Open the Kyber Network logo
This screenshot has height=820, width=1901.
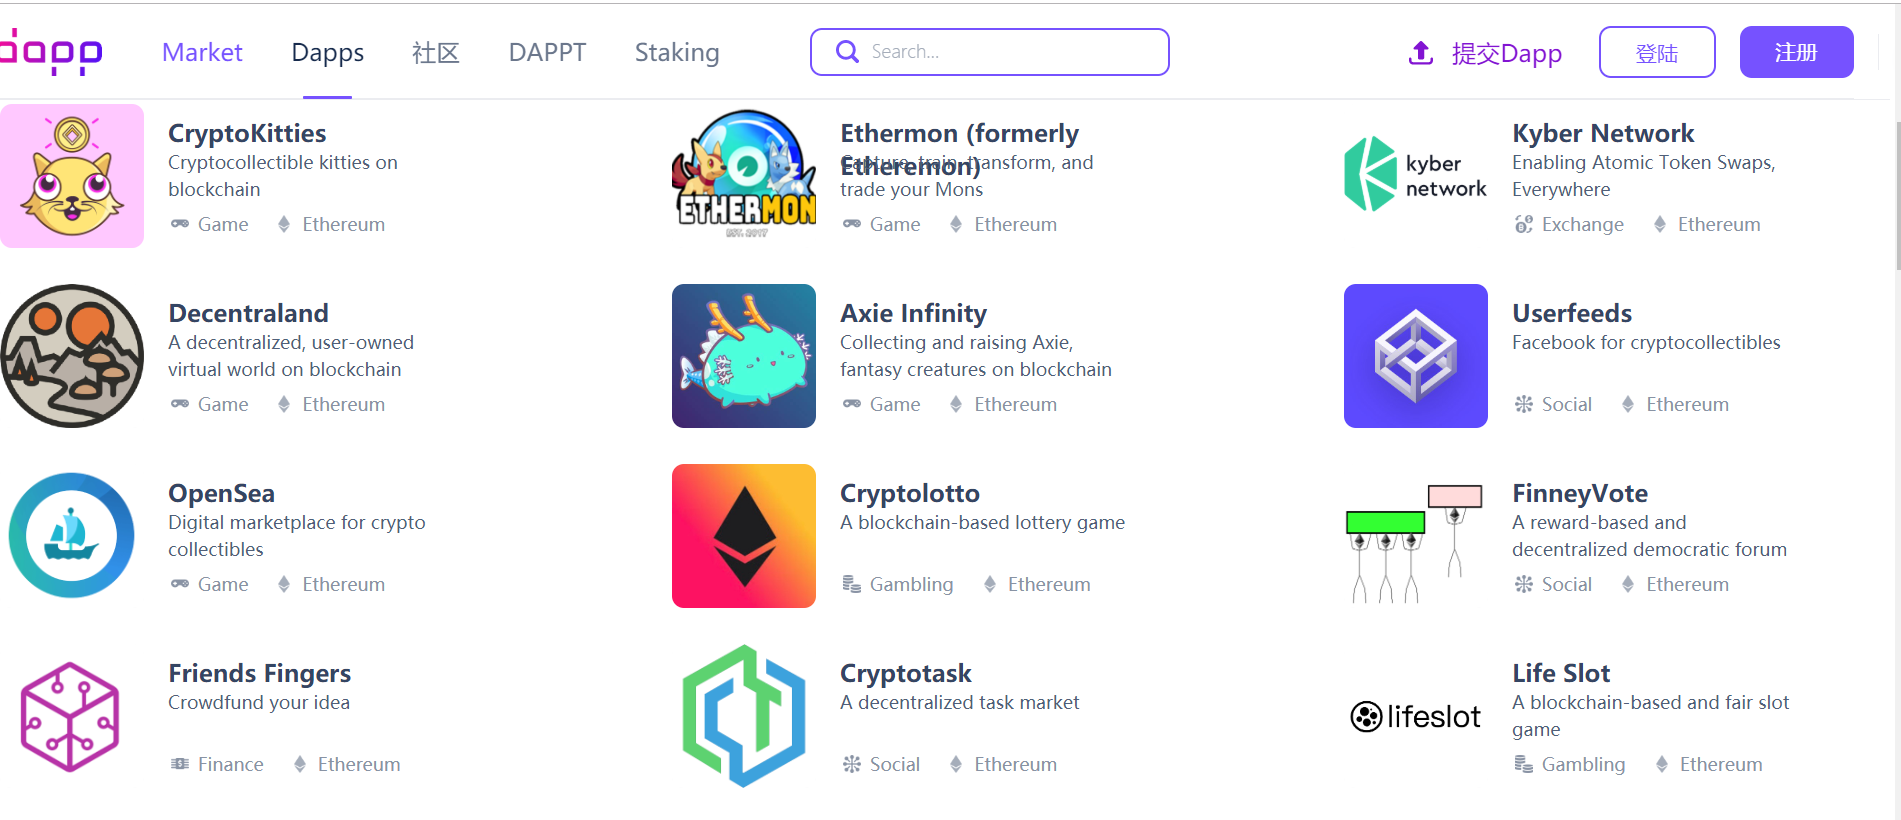(1416, 175)
